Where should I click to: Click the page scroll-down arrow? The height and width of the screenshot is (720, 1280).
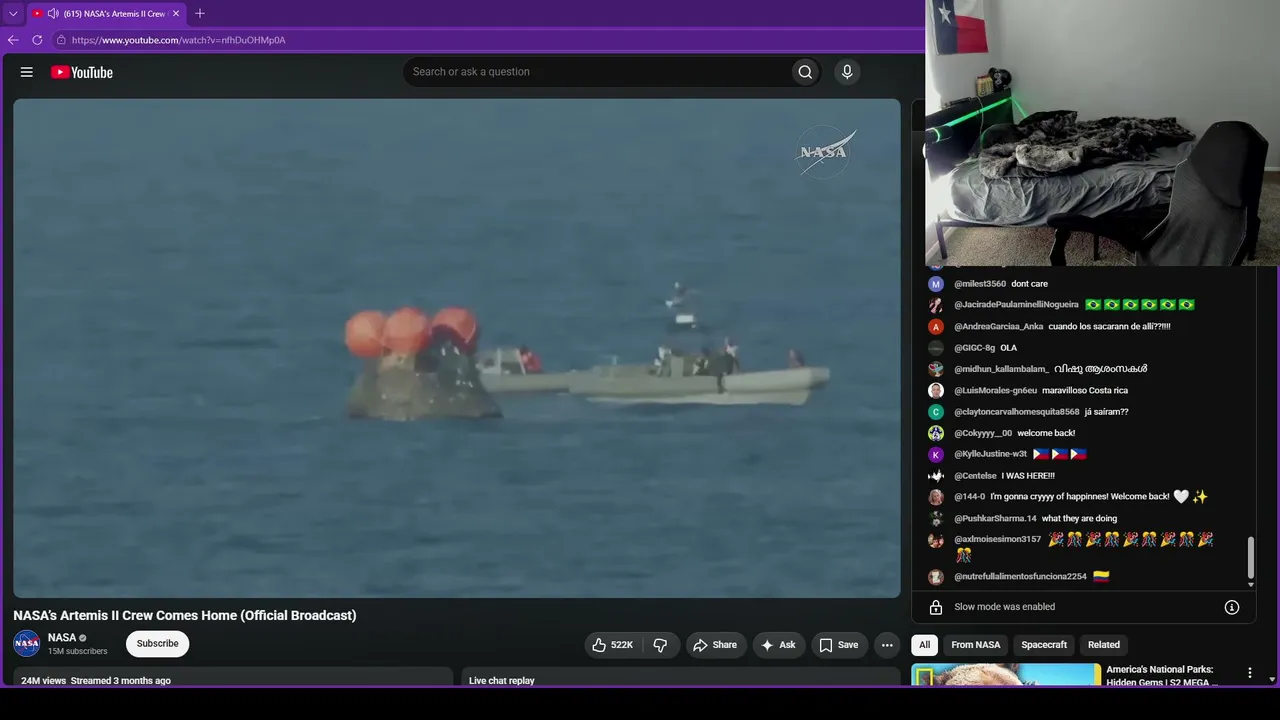[x=1272, y=679]
